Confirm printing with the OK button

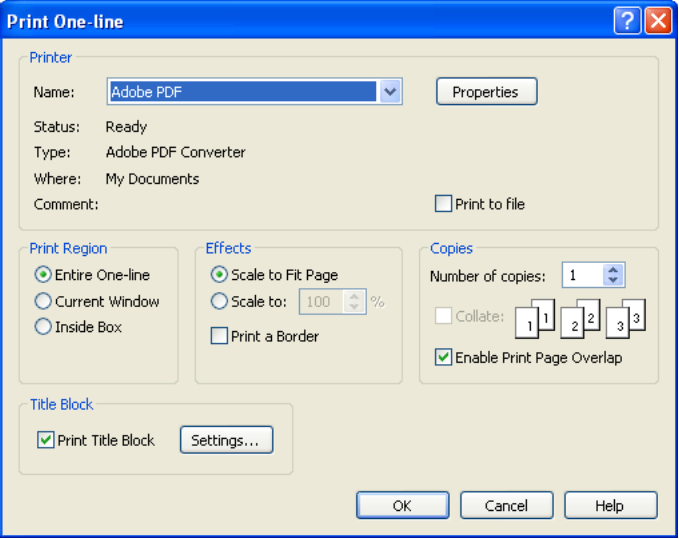pos(402,506)
